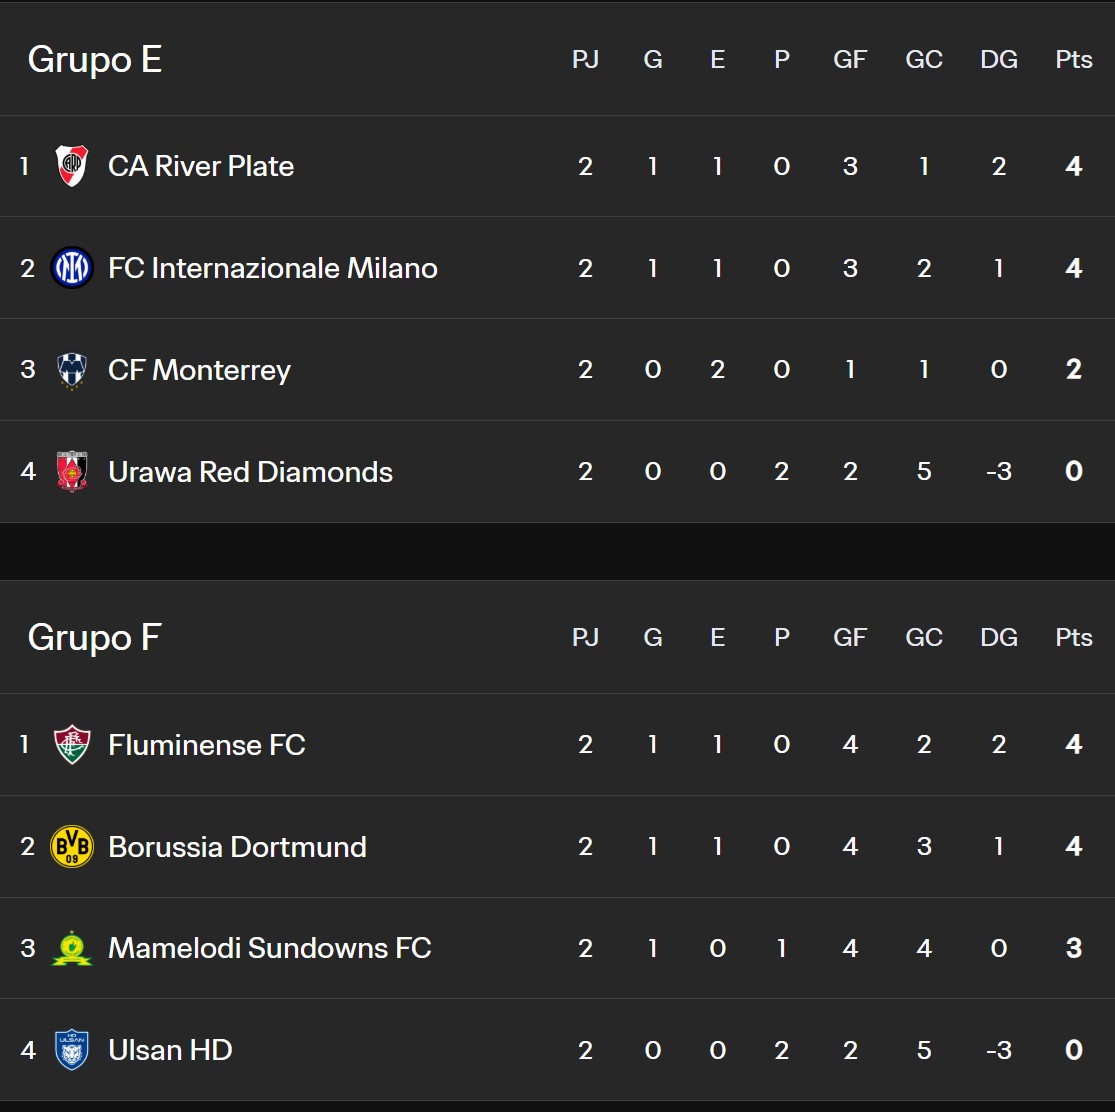1115x1112 pixels.
Task: Click the Ulsan HD crest icon
Action: point(72,1050)
